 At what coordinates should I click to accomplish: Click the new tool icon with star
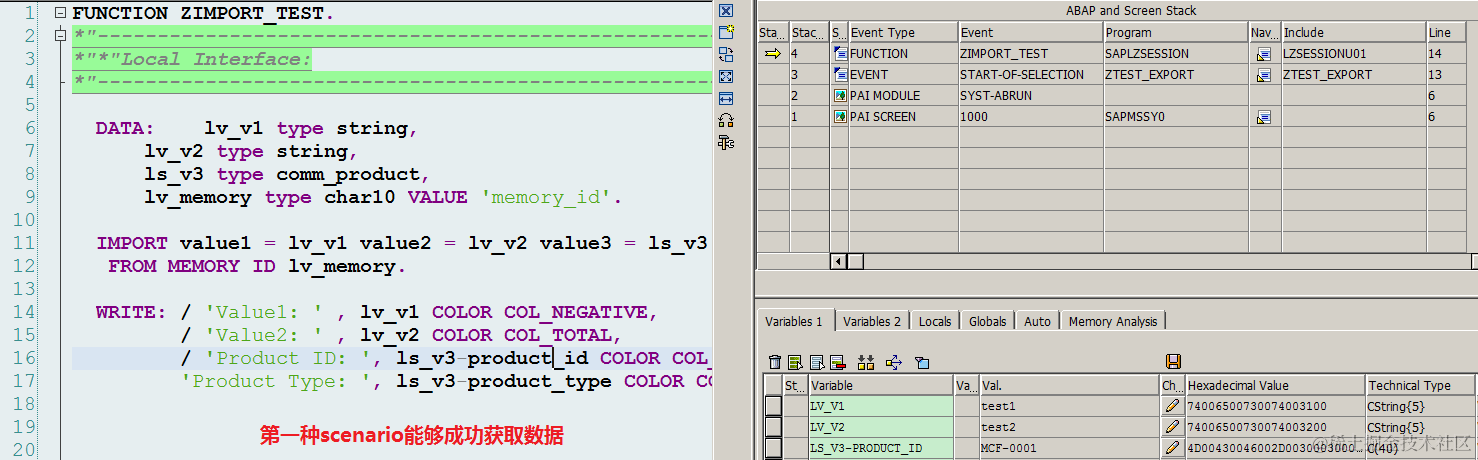727,32
